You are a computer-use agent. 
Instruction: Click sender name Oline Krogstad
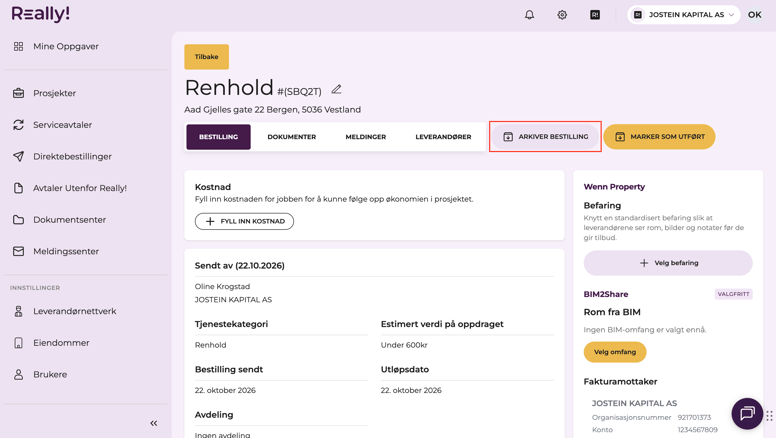[222, 287]
